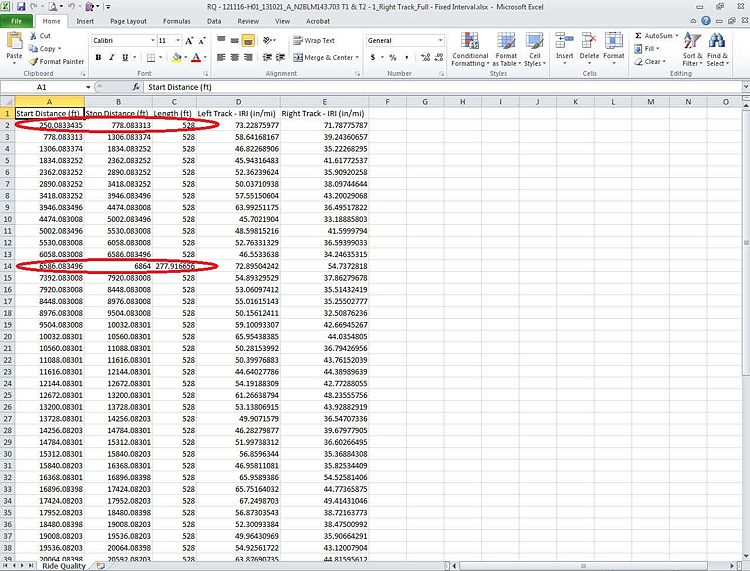750x571 pixels.
Task: Switch to Page Layout tab
Action: (x=128, y=21)
